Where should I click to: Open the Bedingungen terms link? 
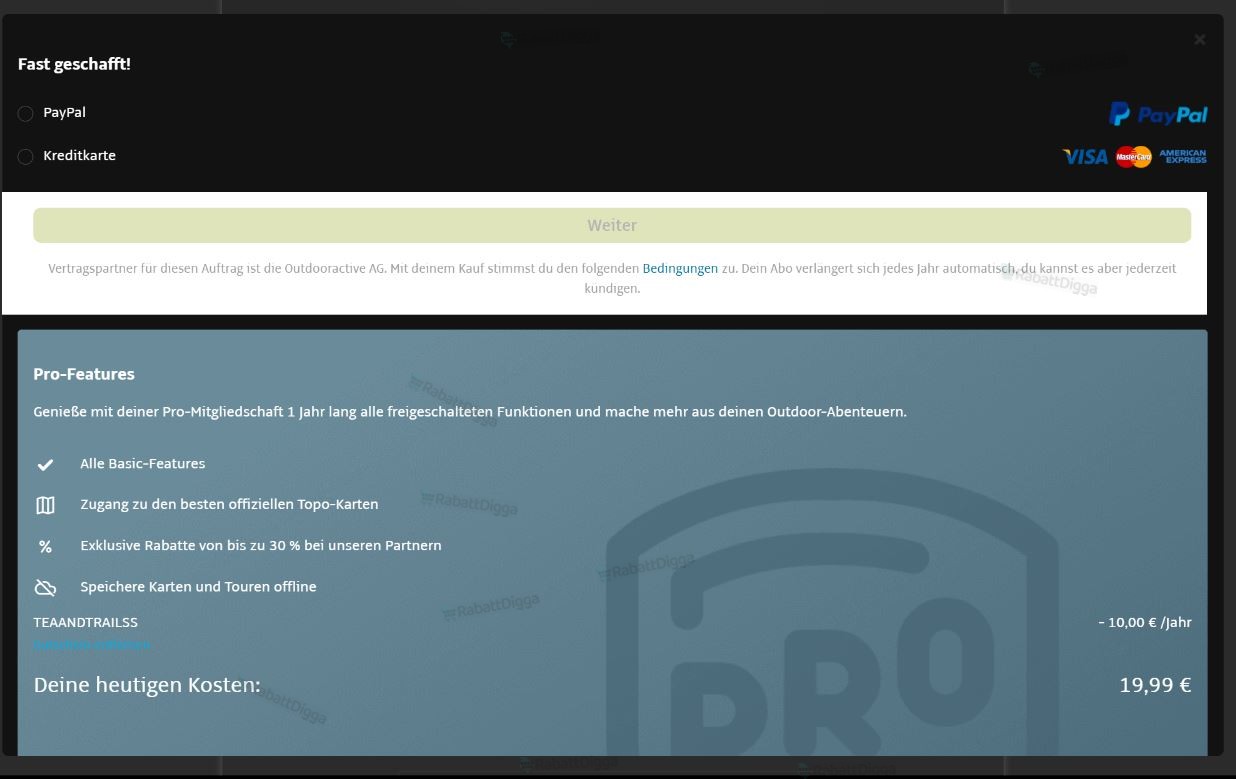pos(680,268)
